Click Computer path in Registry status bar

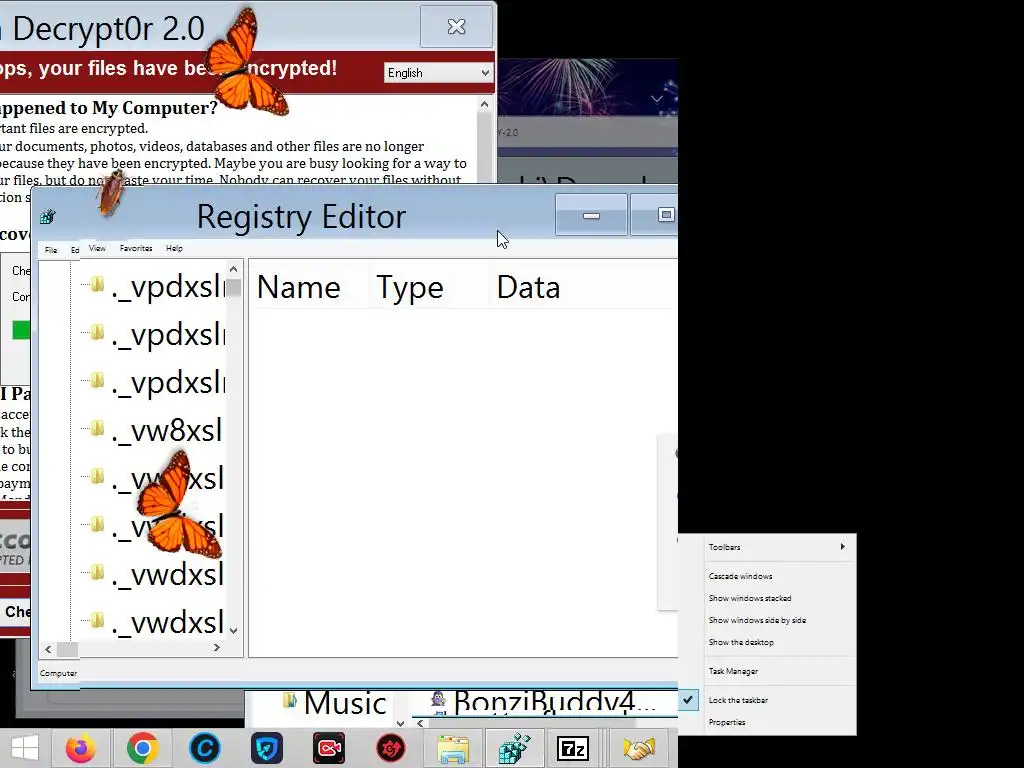point(58,673)
